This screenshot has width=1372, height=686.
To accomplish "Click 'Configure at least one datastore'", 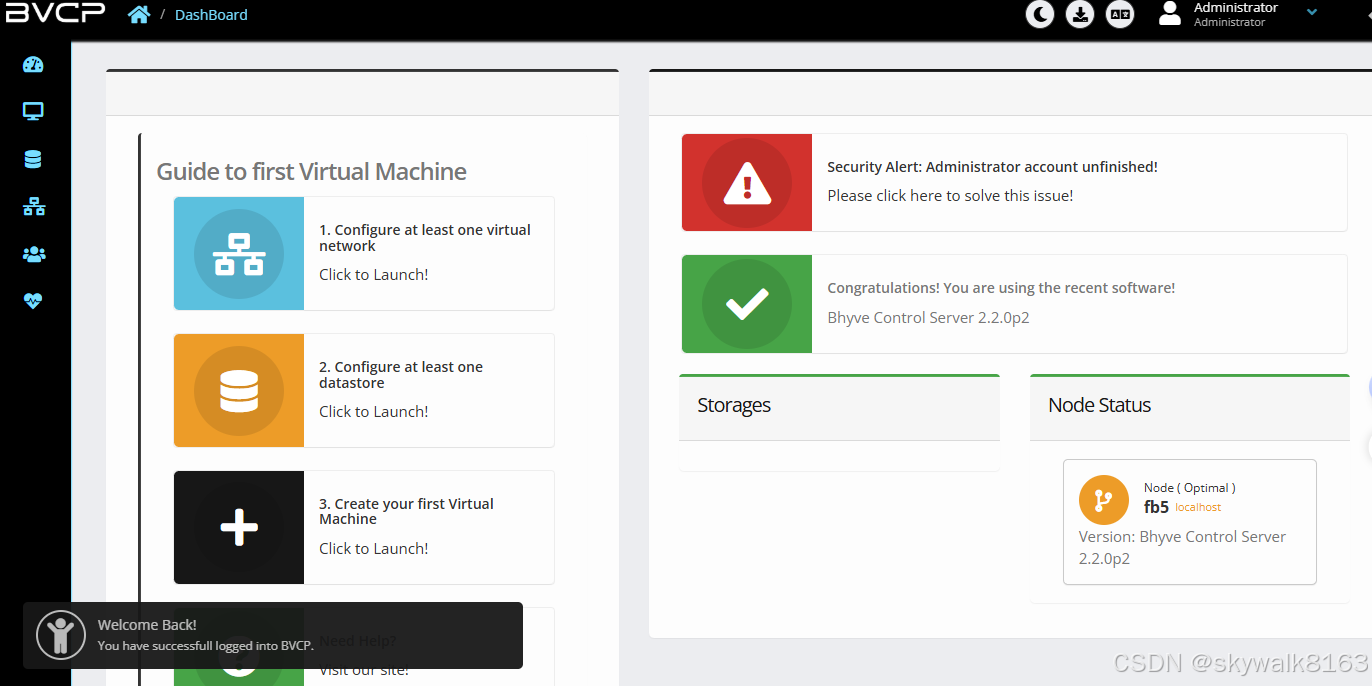I will [x=401, y=375].
